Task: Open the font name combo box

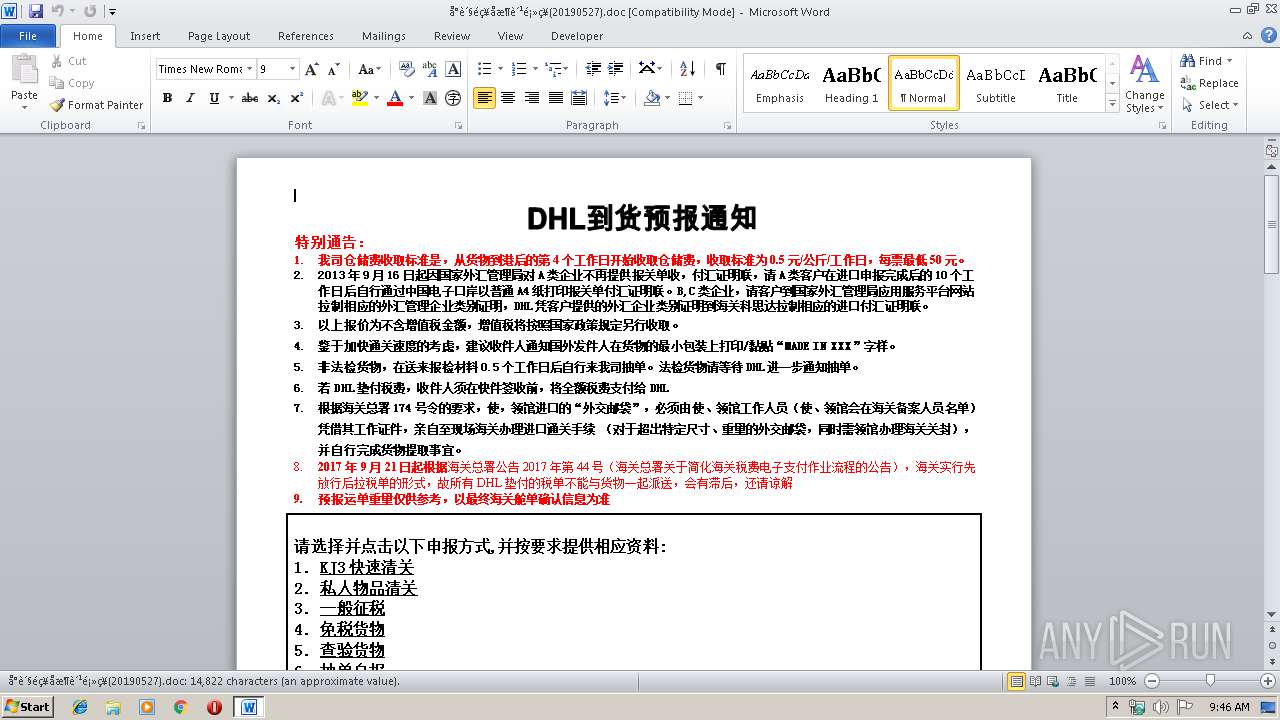Action: (204, 69)
